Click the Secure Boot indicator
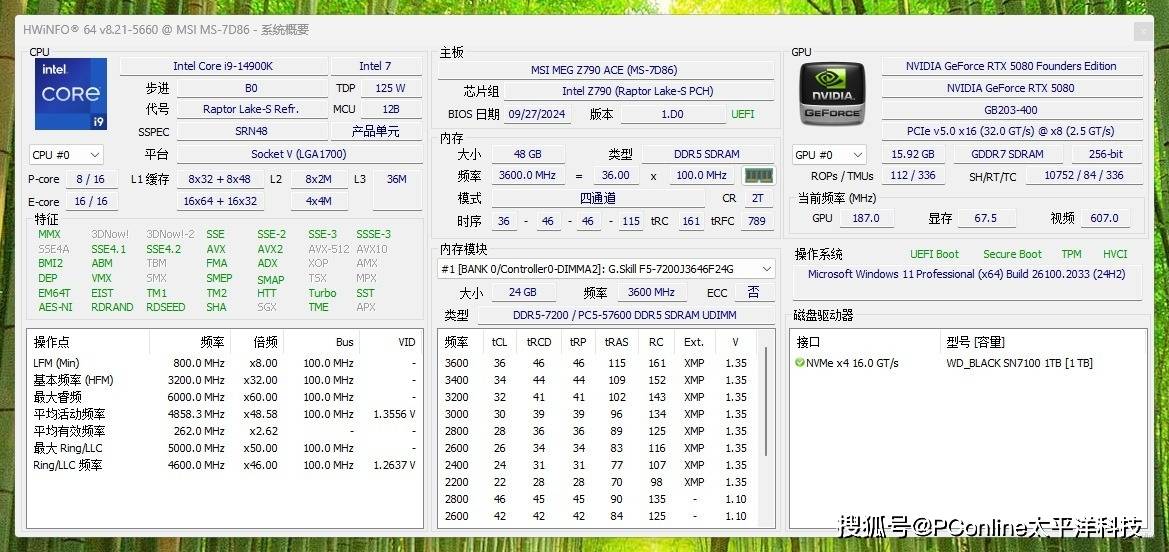This screenshot has height=552, width=1169. coord(1012,254)
